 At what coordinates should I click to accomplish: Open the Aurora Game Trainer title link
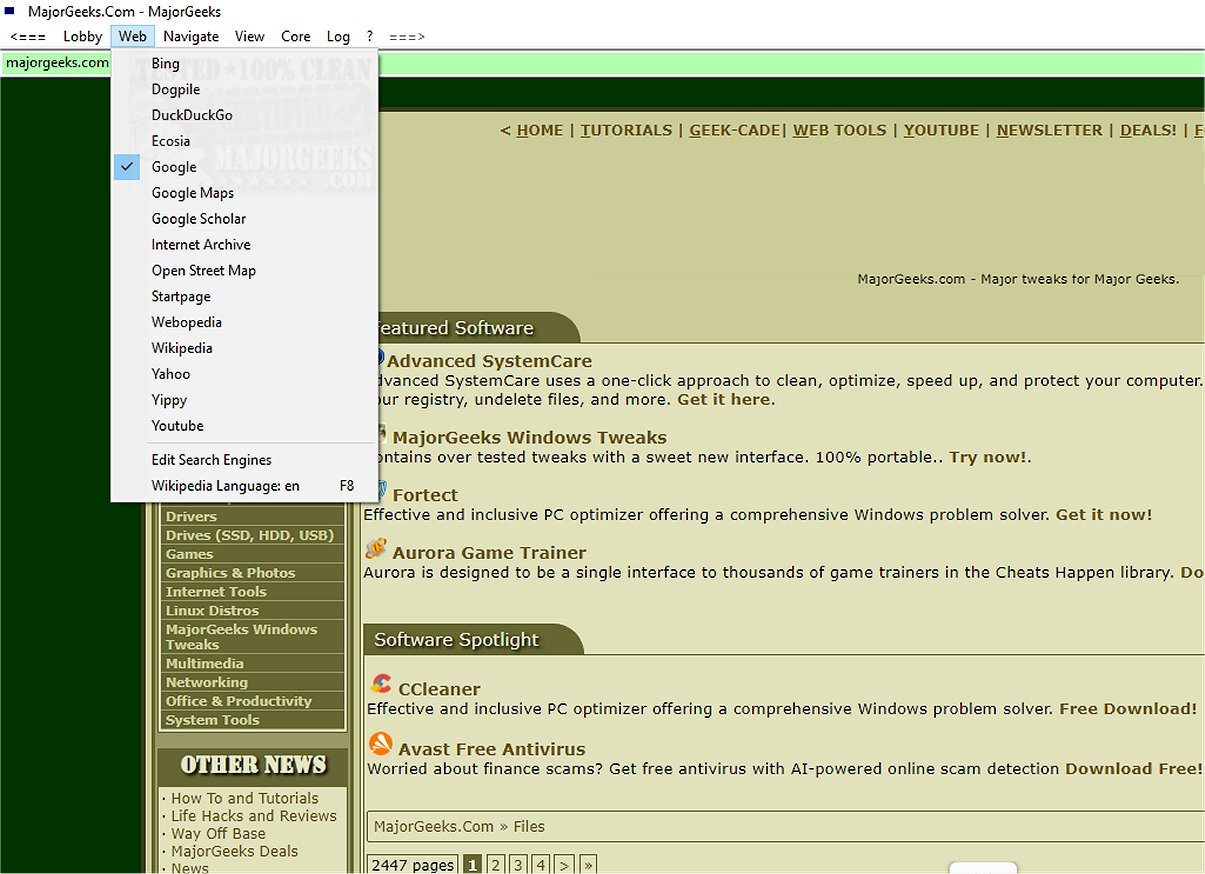click(489, 553)
